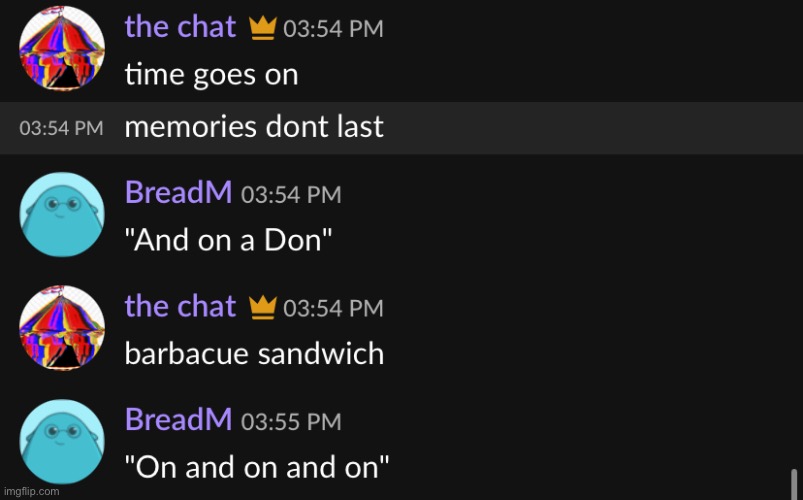This screenshot has height=500, width=803.
Task: Select "the chat" username above "barbacue sandwich"
Action: tap(180, 305)
